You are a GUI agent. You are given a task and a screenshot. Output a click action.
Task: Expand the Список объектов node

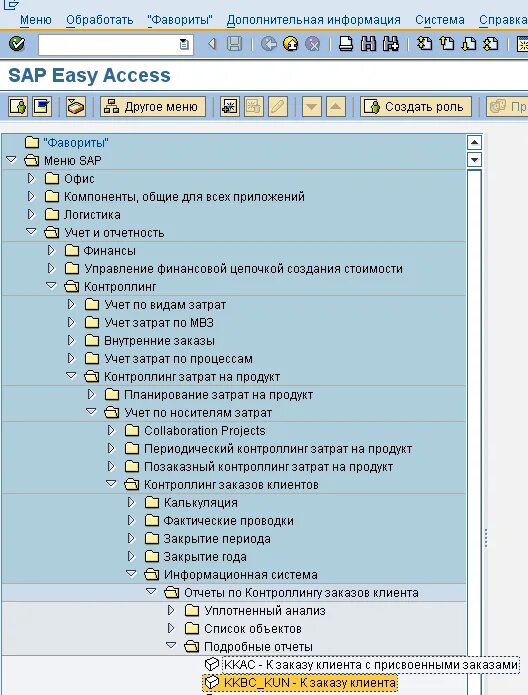pyautogui.click(x=171, y=628)
